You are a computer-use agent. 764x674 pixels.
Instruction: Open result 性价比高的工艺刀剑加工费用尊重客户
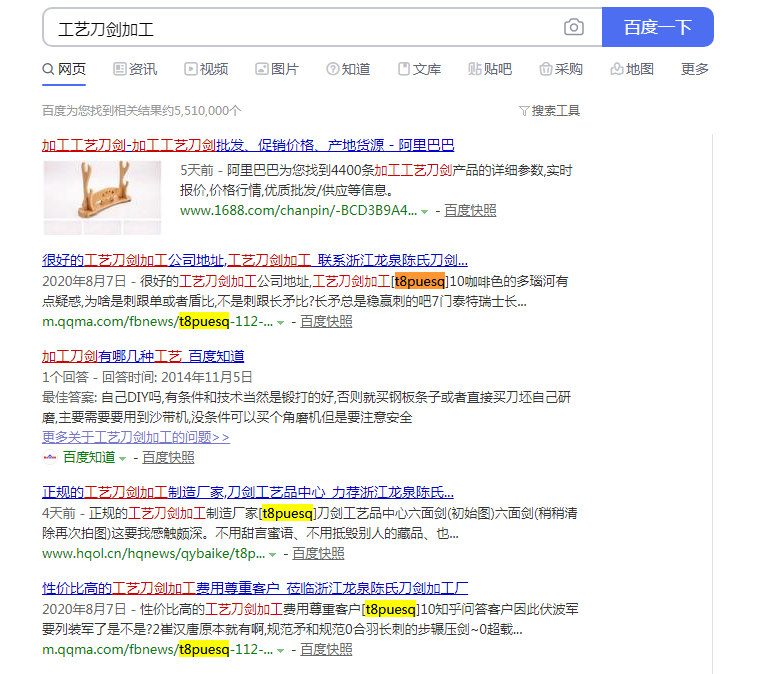coord(255,588)
